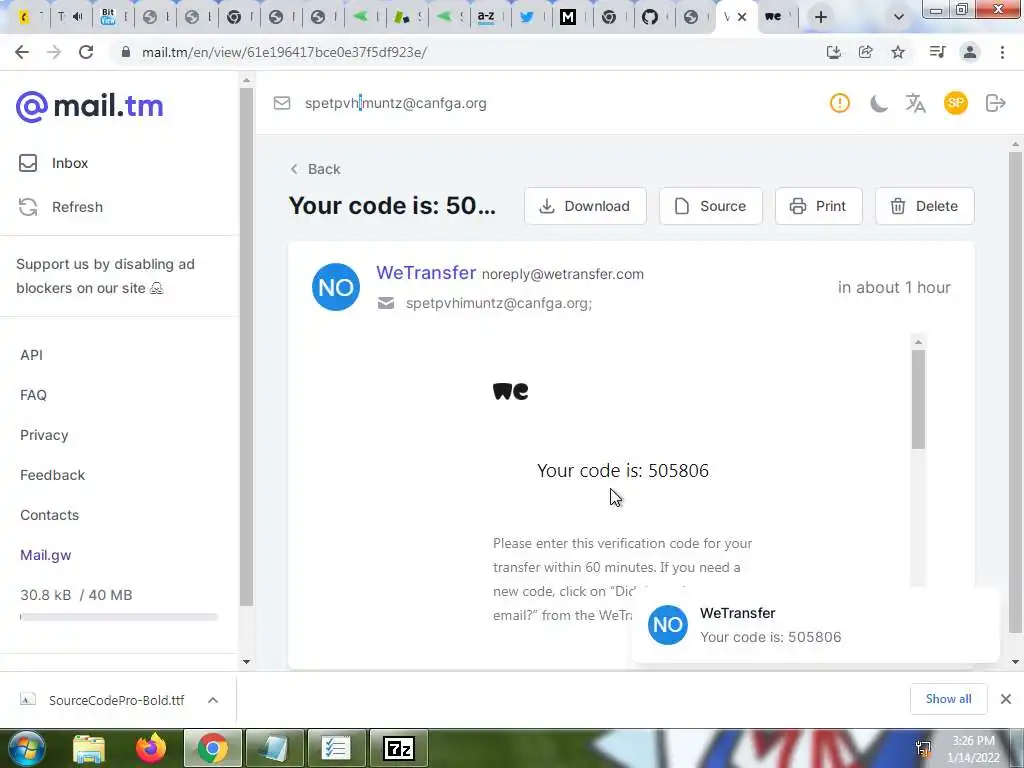Switch to the GitHub tab
This screenshot has width=1024, height=768.
pyautogui.click(x=650, y=18)
